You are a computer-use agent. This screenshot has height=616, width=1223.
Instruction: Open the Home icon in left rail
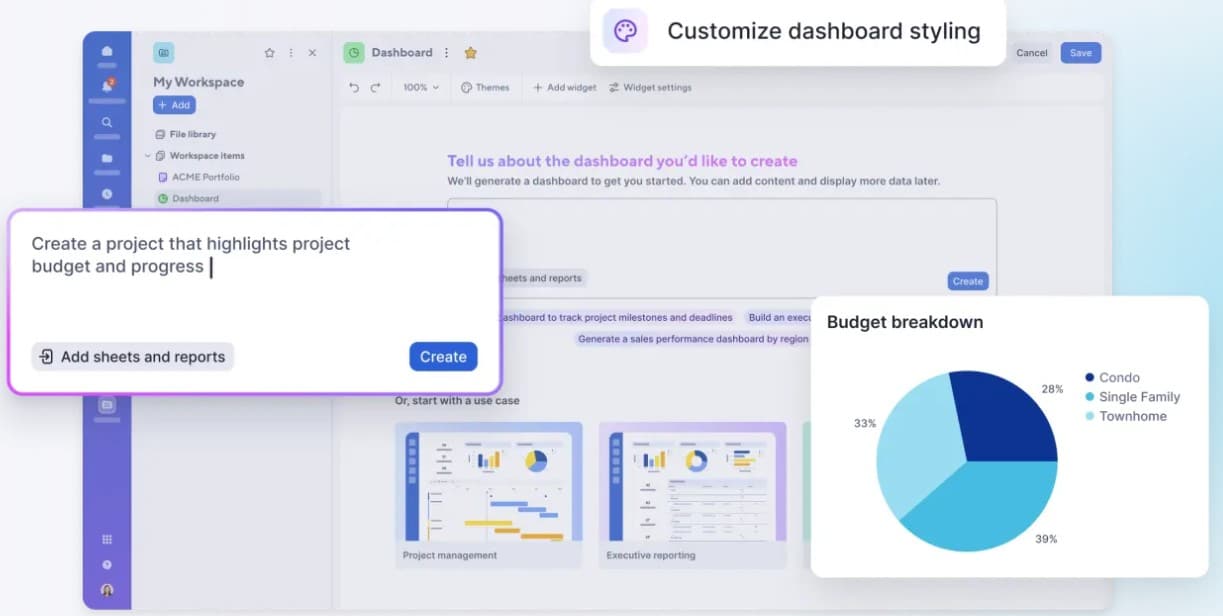pos(107,52)
